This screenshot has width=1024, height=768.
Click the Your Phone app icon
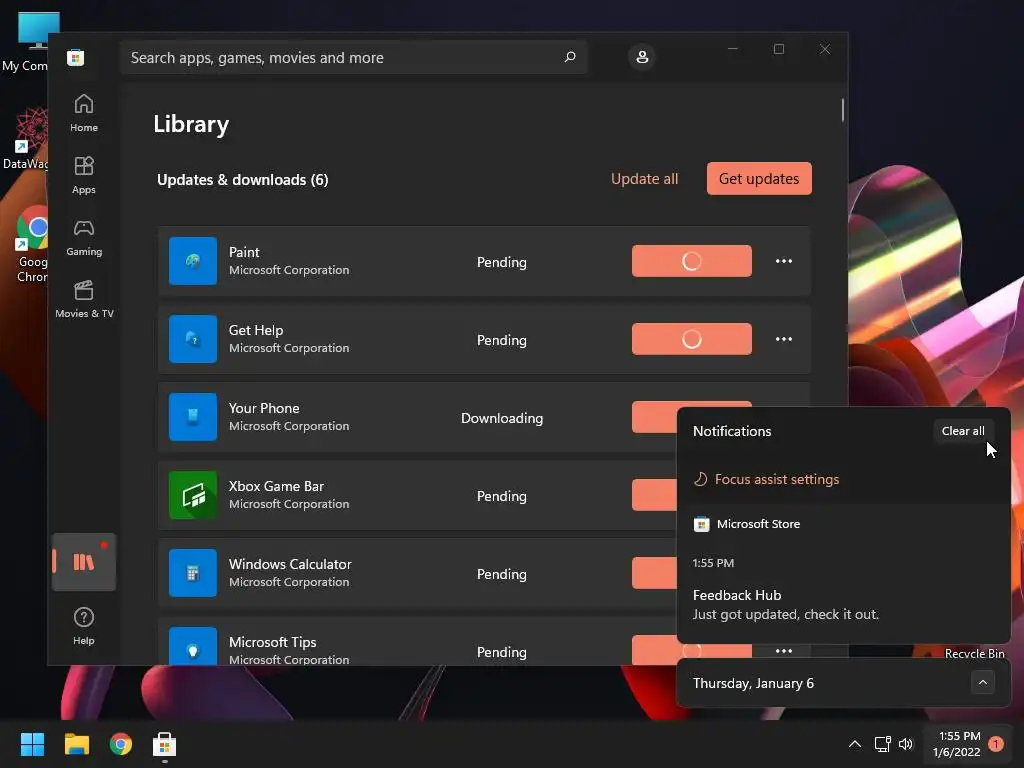tap(193, 417)
